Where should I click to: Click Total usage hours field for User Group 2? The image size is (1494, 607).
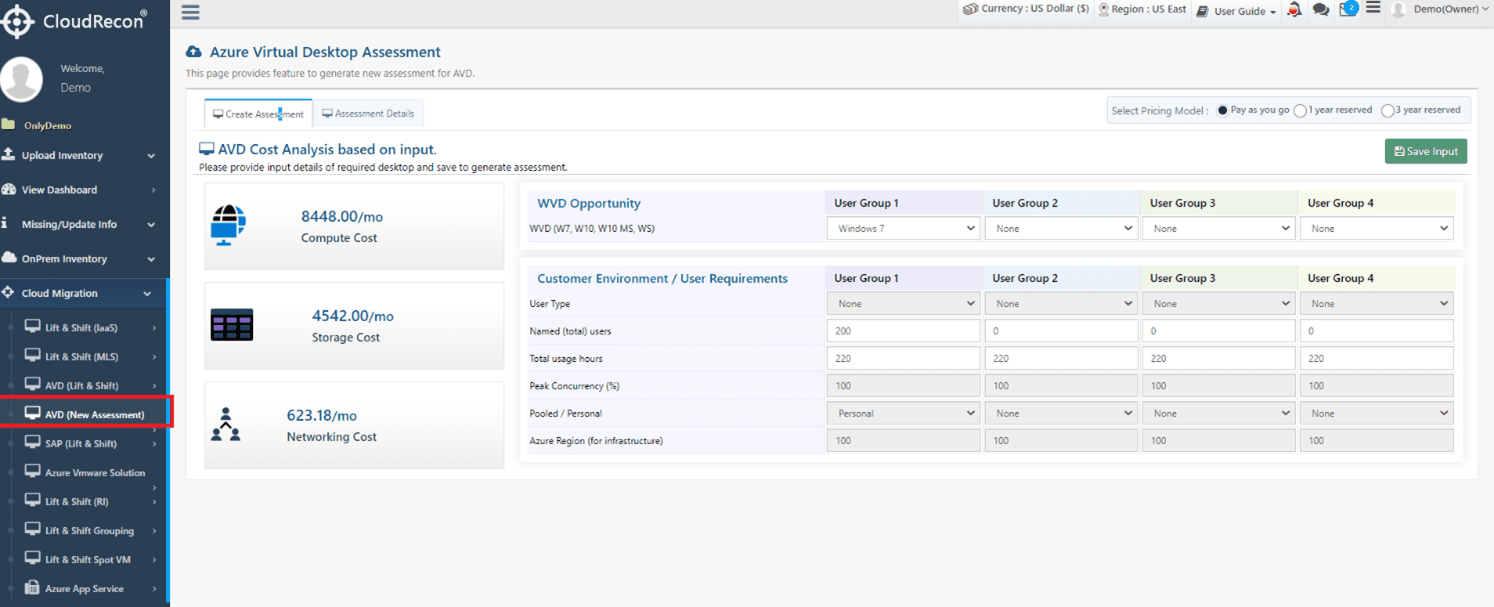click(1061, 358)
